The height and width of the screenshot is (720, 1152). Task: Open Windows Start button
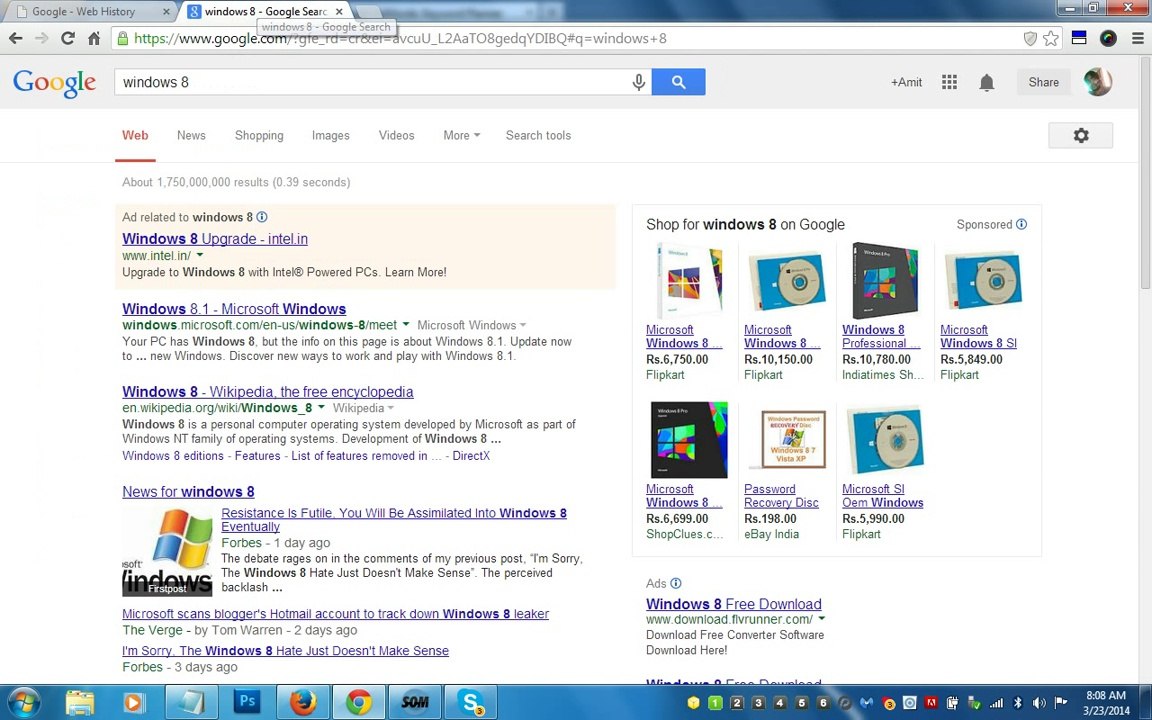(23, 702)
